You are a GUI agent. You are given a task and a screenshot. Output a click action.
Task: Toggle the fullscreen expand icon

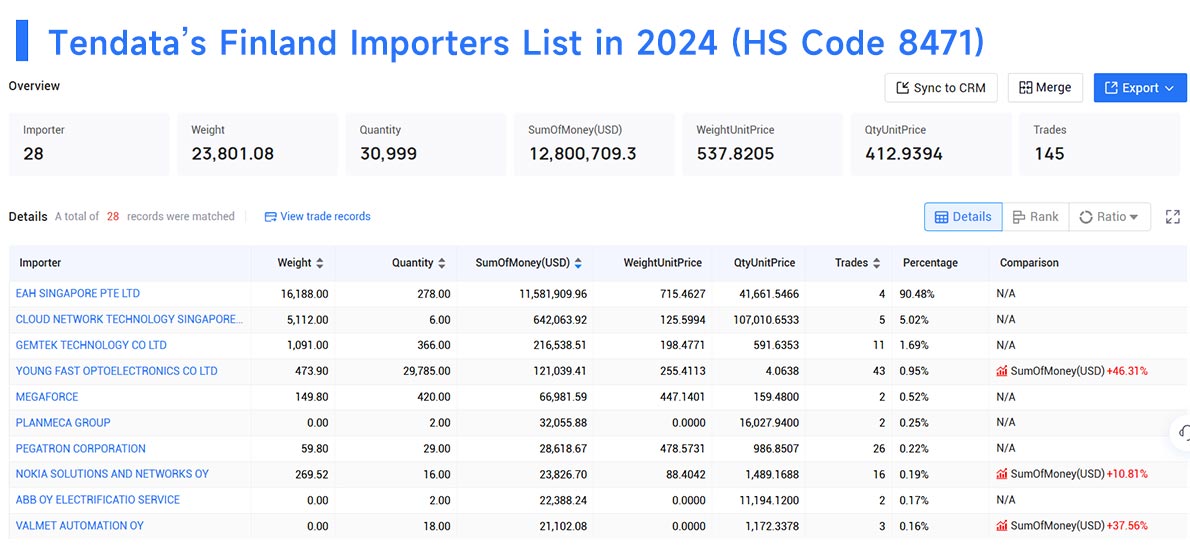coord(1173,217)
